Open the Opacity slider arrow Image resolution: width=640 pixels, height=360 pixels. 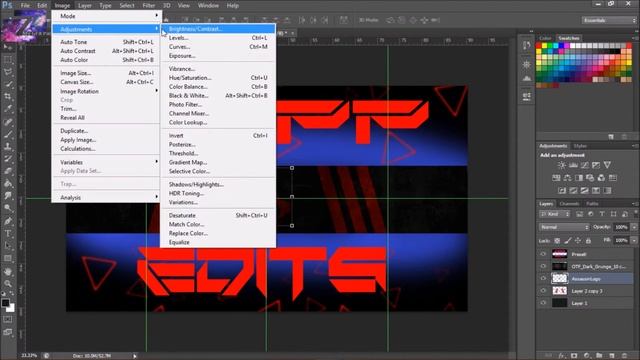(x=634, y=227)
